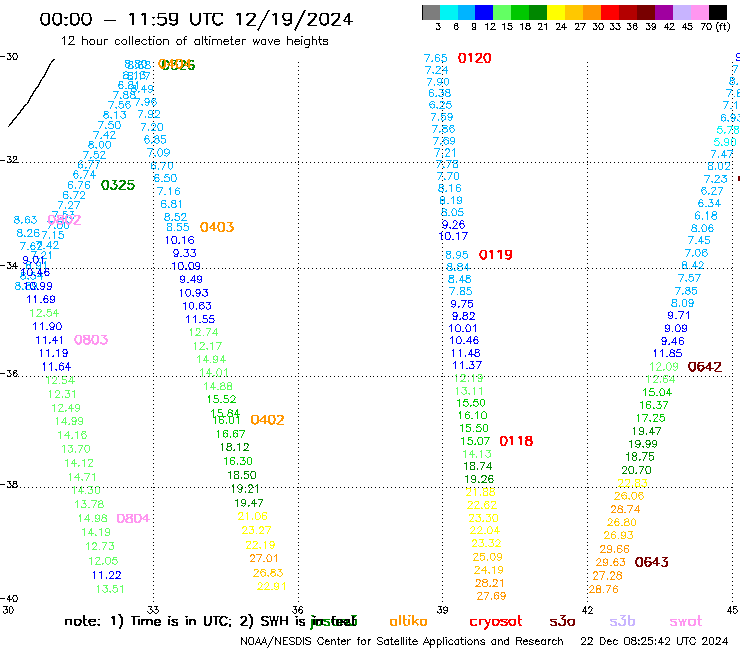Image resolution: width=740 pixels, height=650 pixels.
Task: Click the orange 0403 pass time label
Action: pyautogui.click(x=217, y=227)
